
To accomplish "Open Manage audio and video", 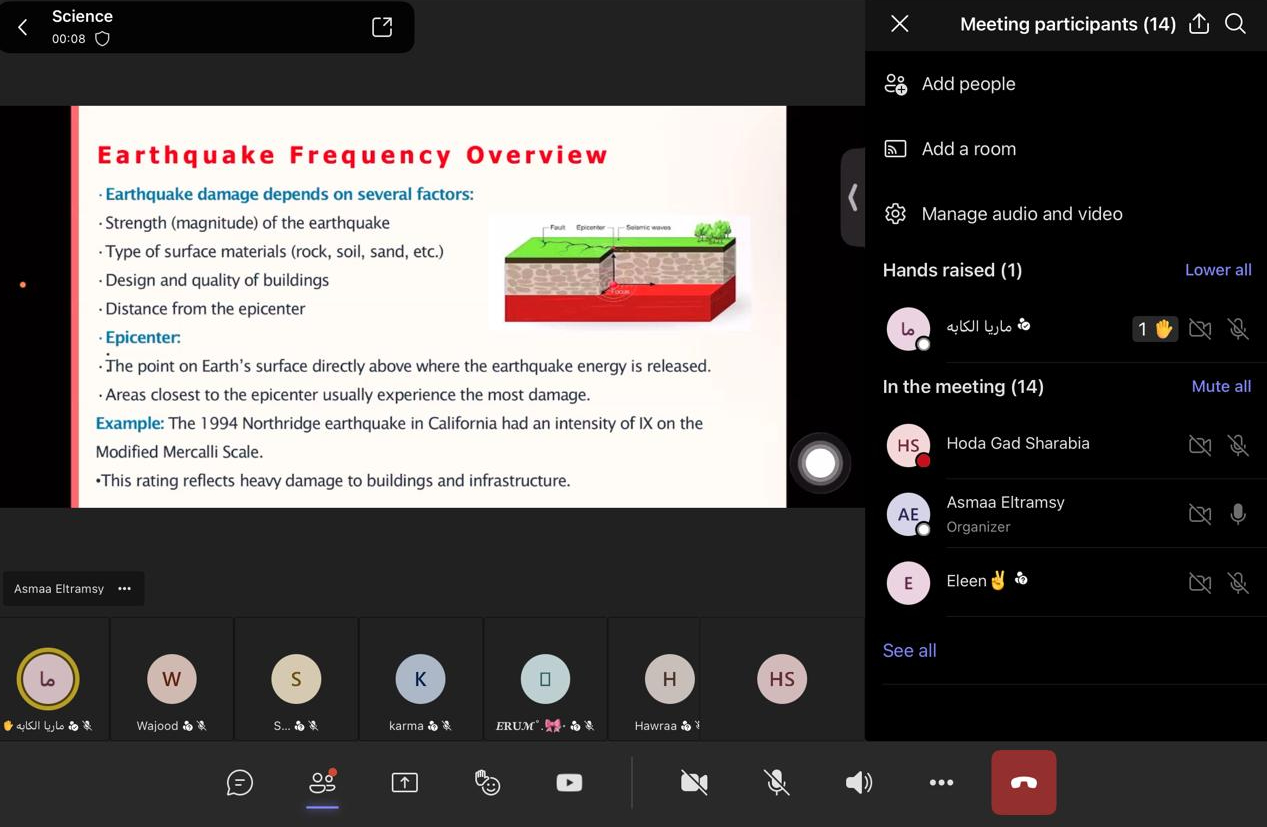I will (x=1021, y=214).
